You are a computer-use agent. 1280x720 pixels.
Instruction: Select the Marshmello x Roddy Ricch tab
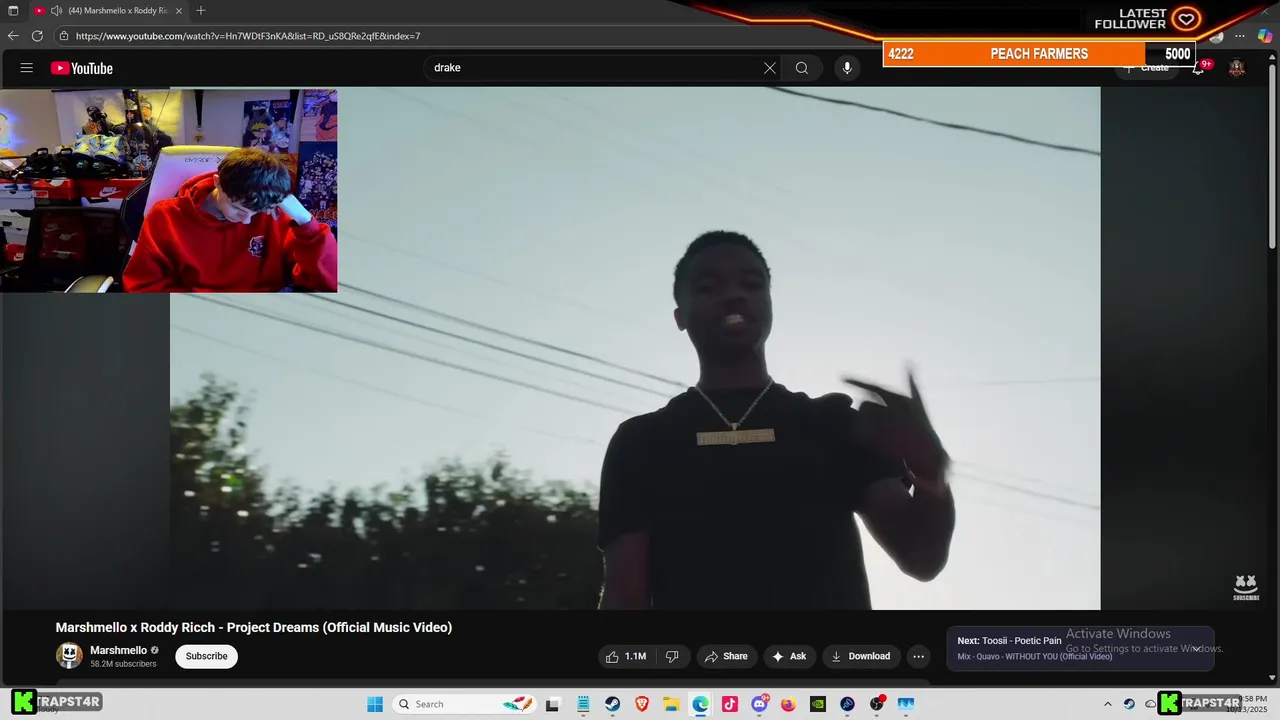(x=110, y=11)
